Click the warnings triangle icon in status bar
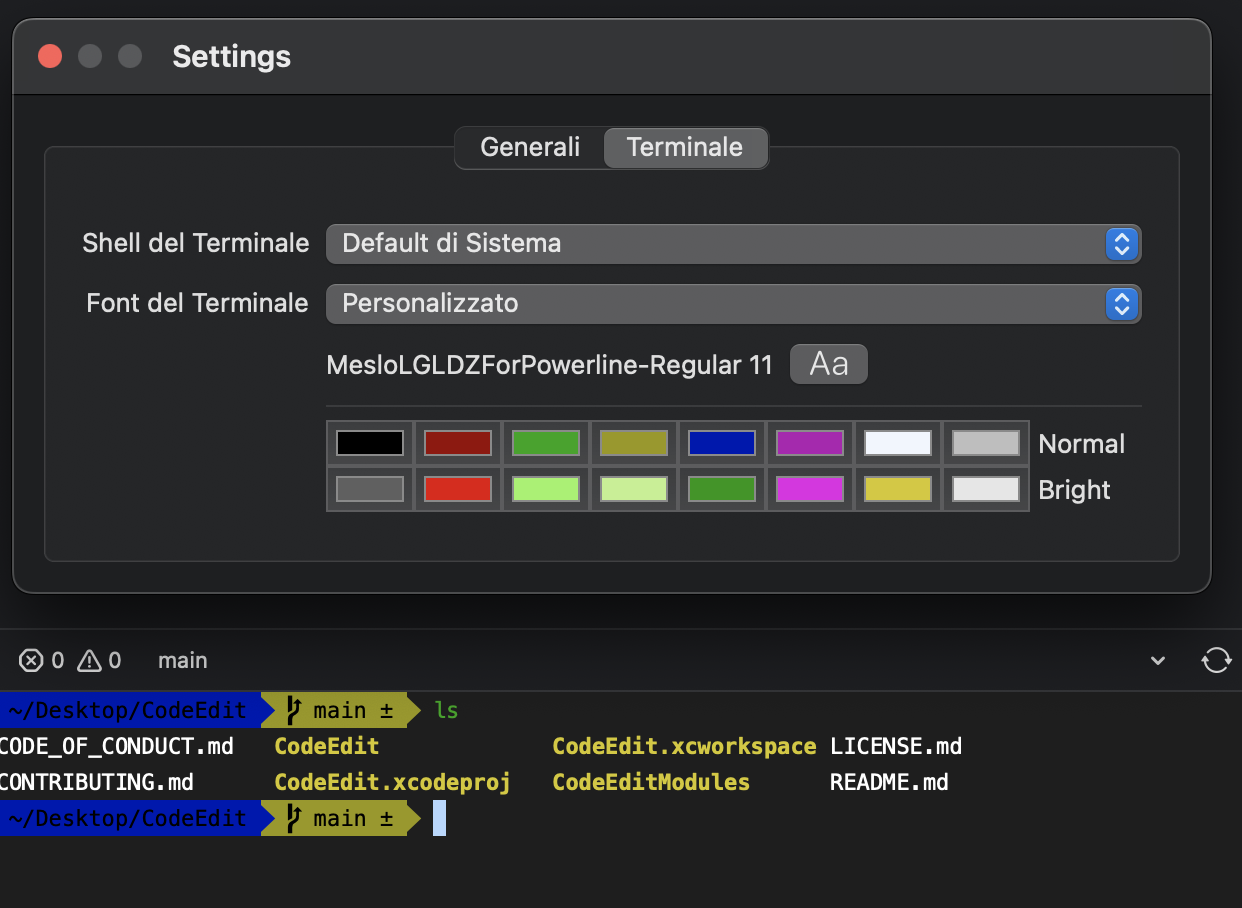 [x=90, y=660]
